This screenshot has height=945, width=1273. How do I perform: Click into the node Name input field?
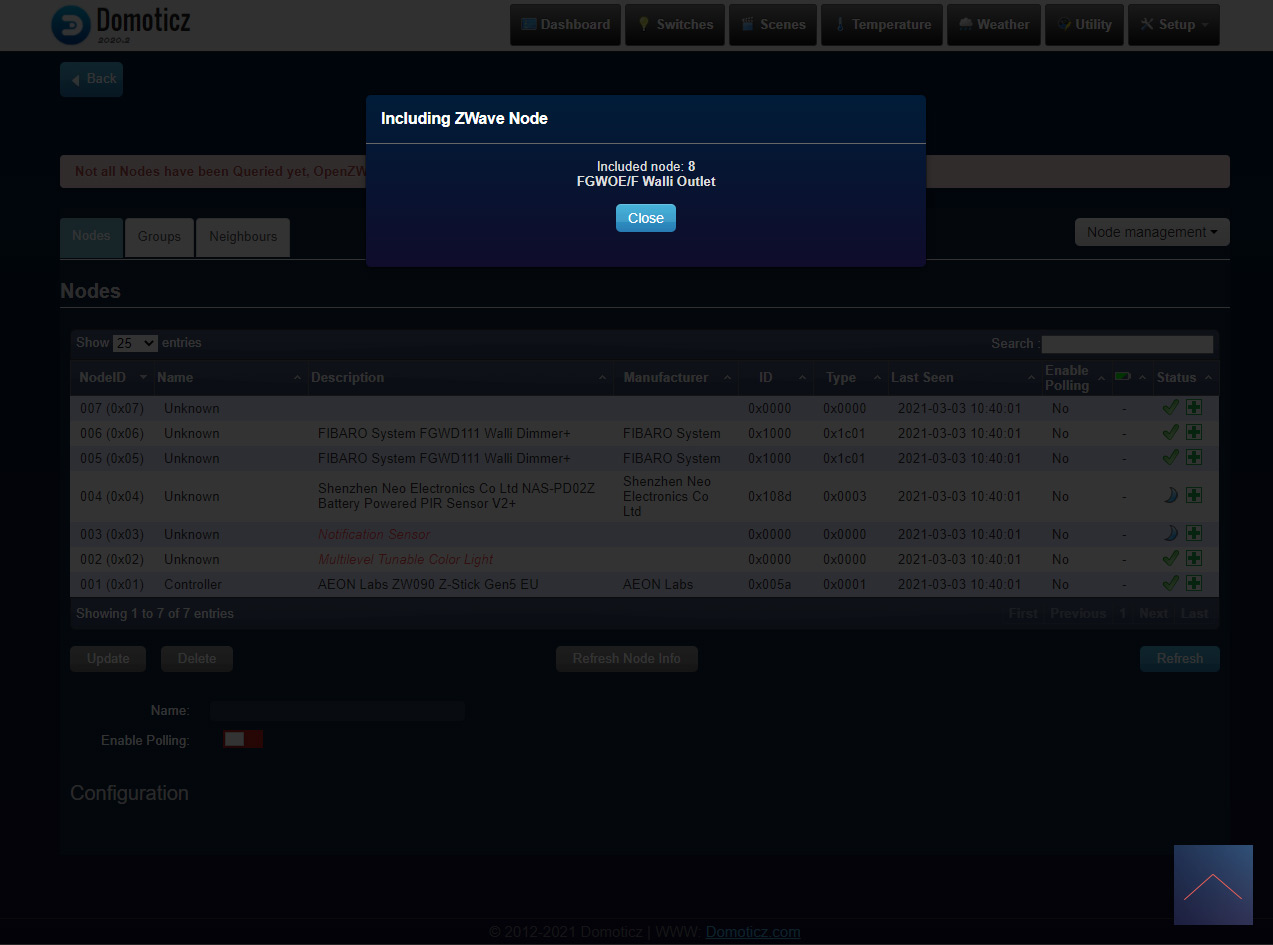(337, 711)
